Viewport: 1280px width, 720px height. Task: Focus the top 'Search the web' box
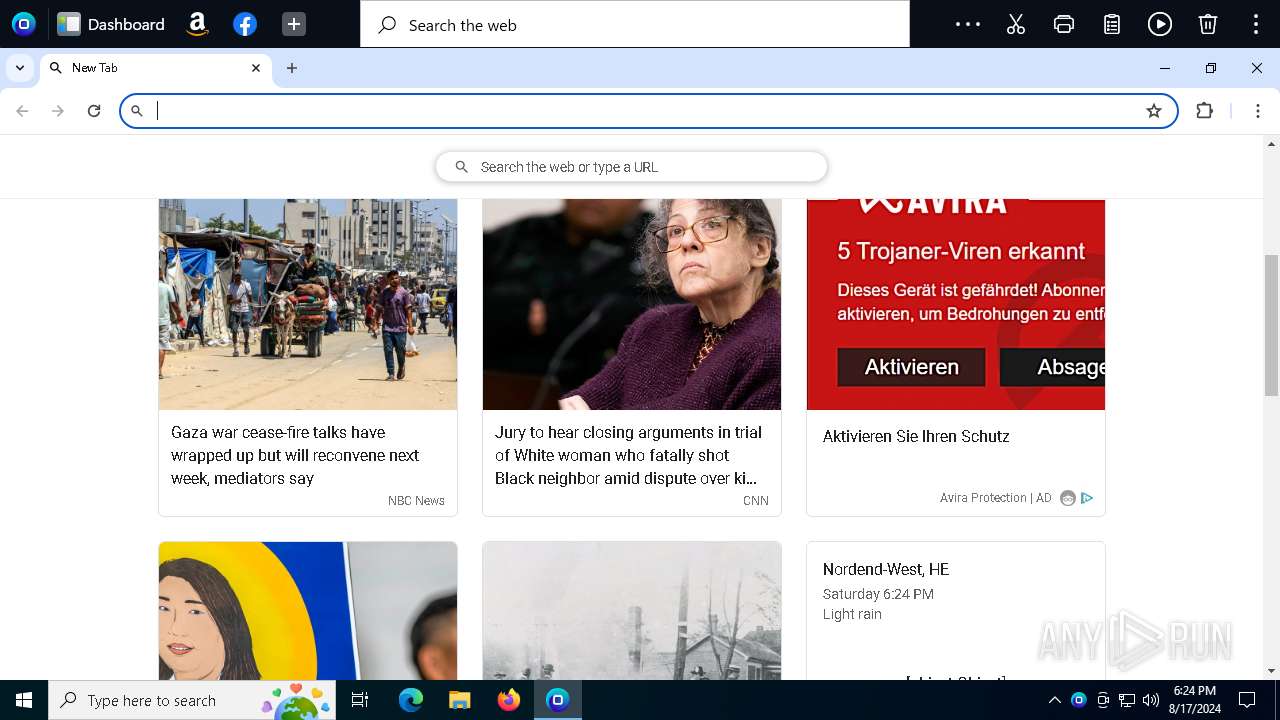click(x=635, y=24)
